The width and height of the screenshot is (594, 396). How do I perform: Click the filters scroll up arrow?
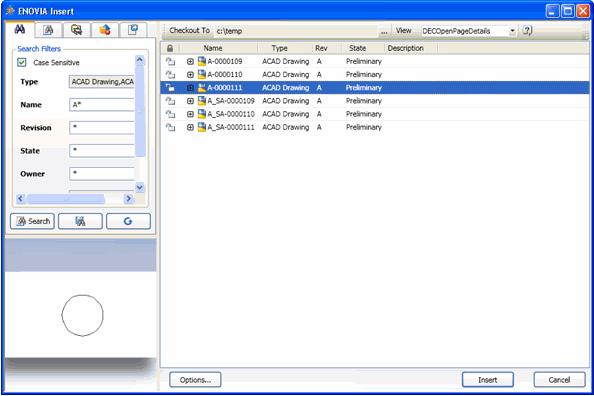[140, 60]
